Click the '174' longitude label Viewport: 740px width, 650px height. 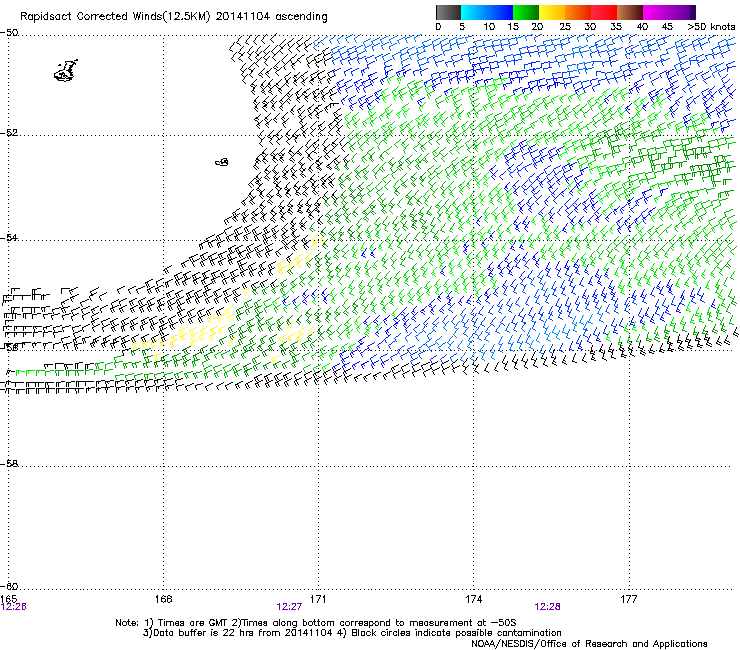(x=473, y=599)
